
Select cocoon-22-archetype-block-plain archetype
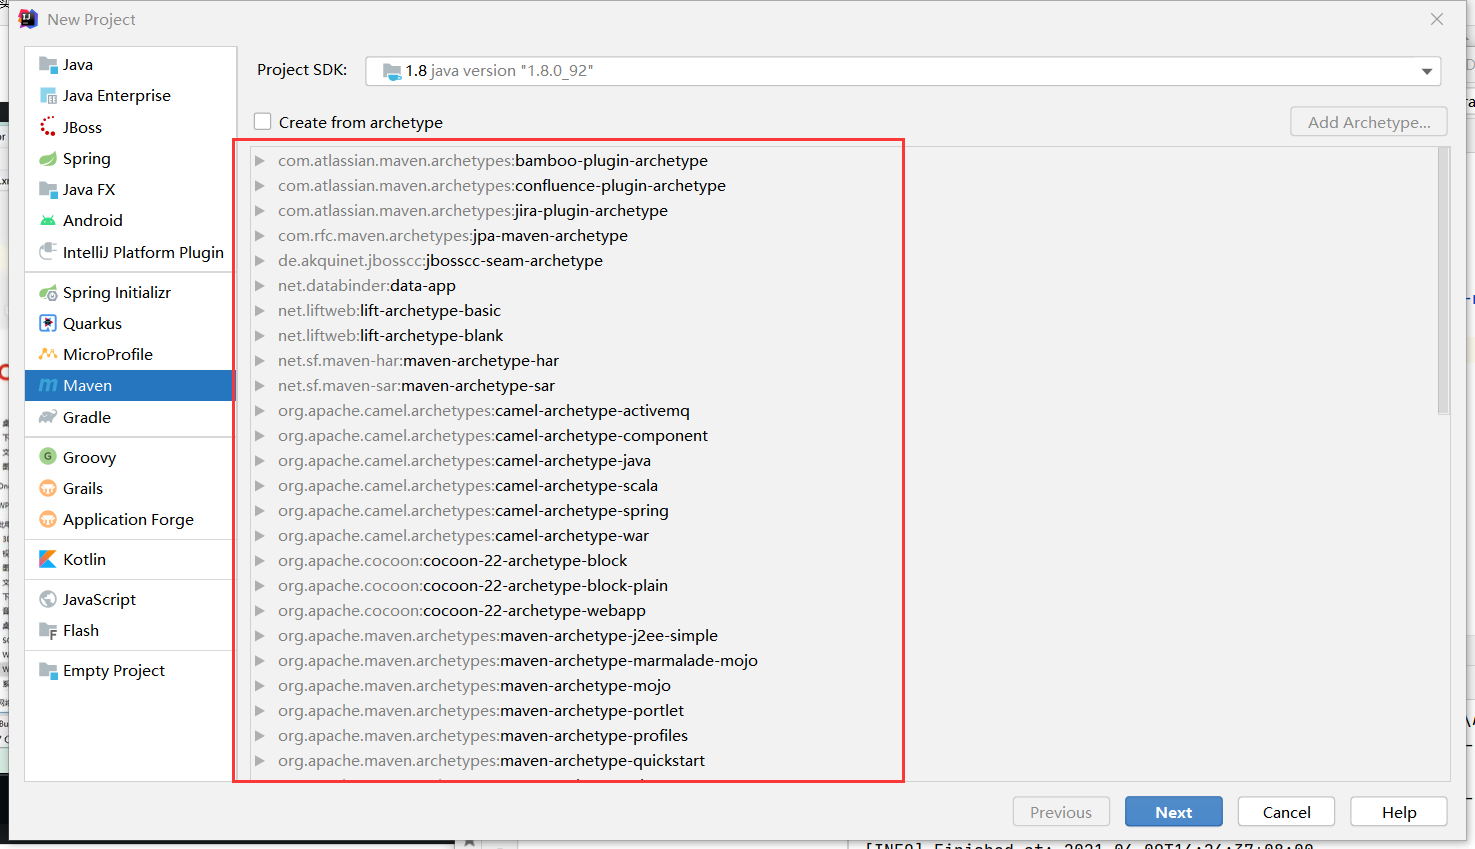coord(473,585)
